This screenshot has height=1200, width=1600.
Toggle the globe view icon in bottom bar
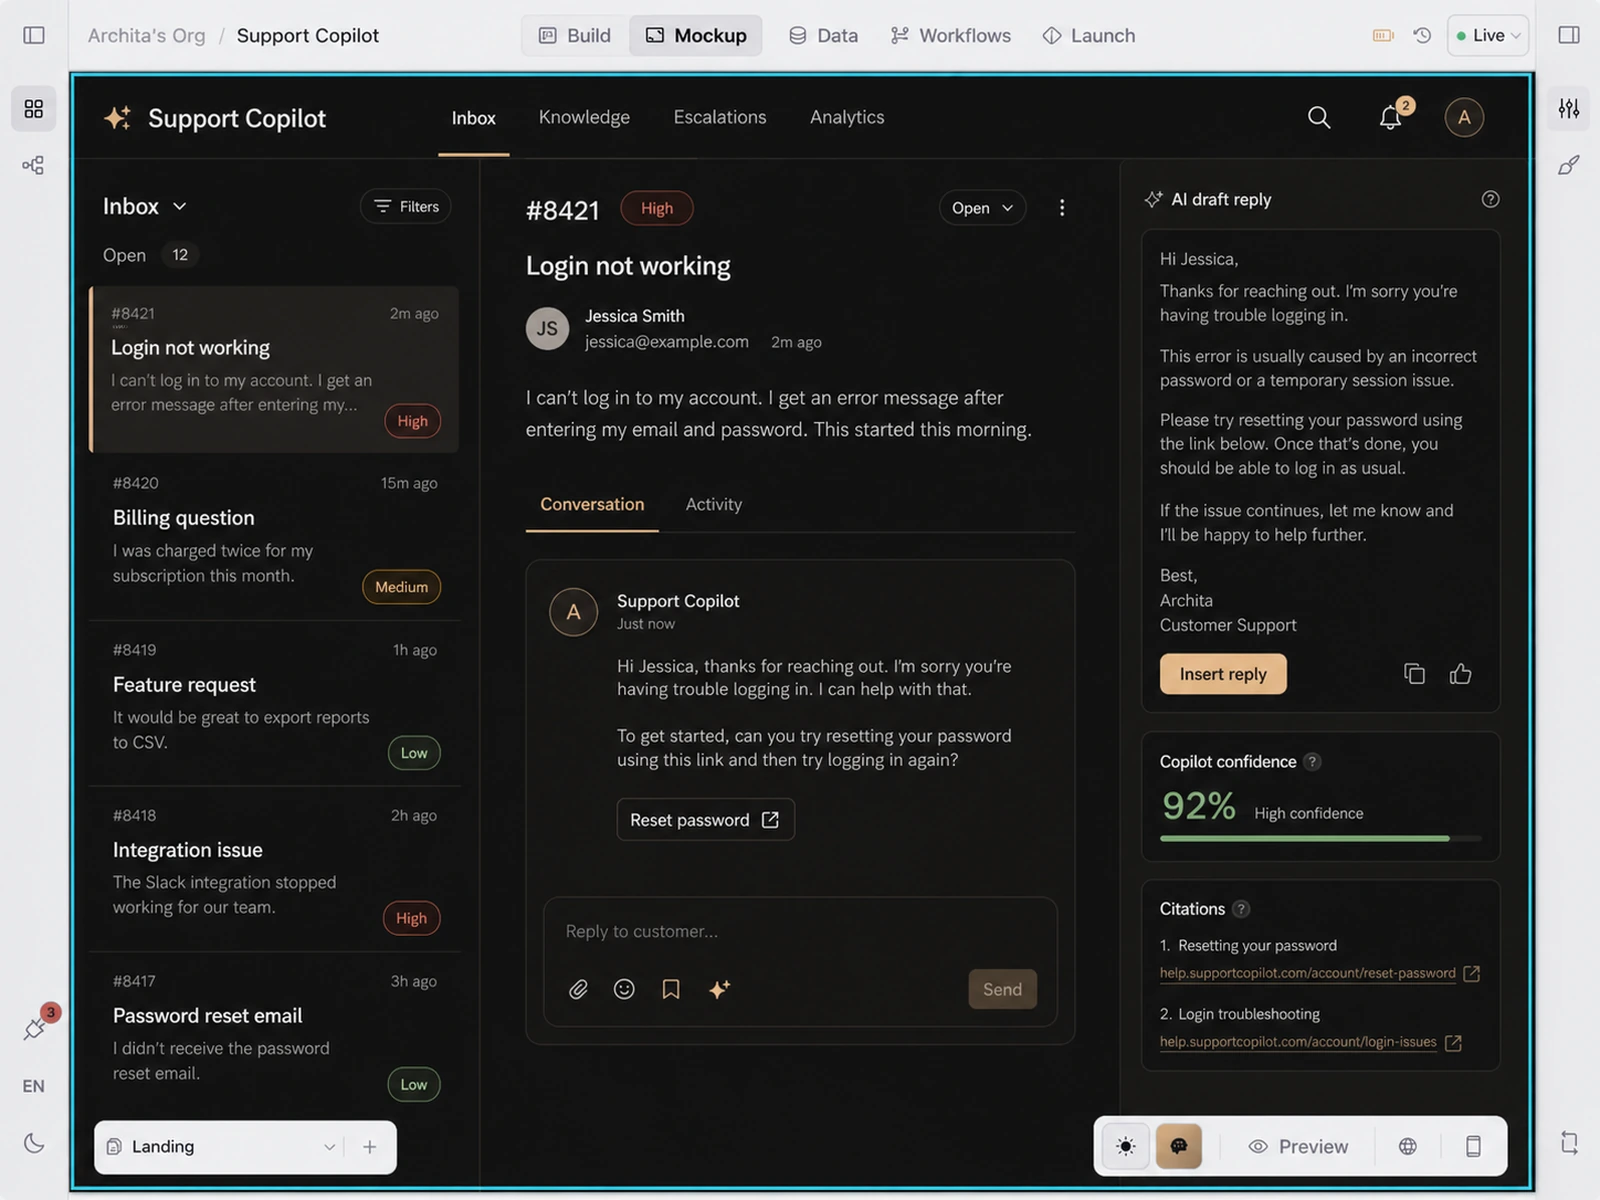pos(1408,1146)
